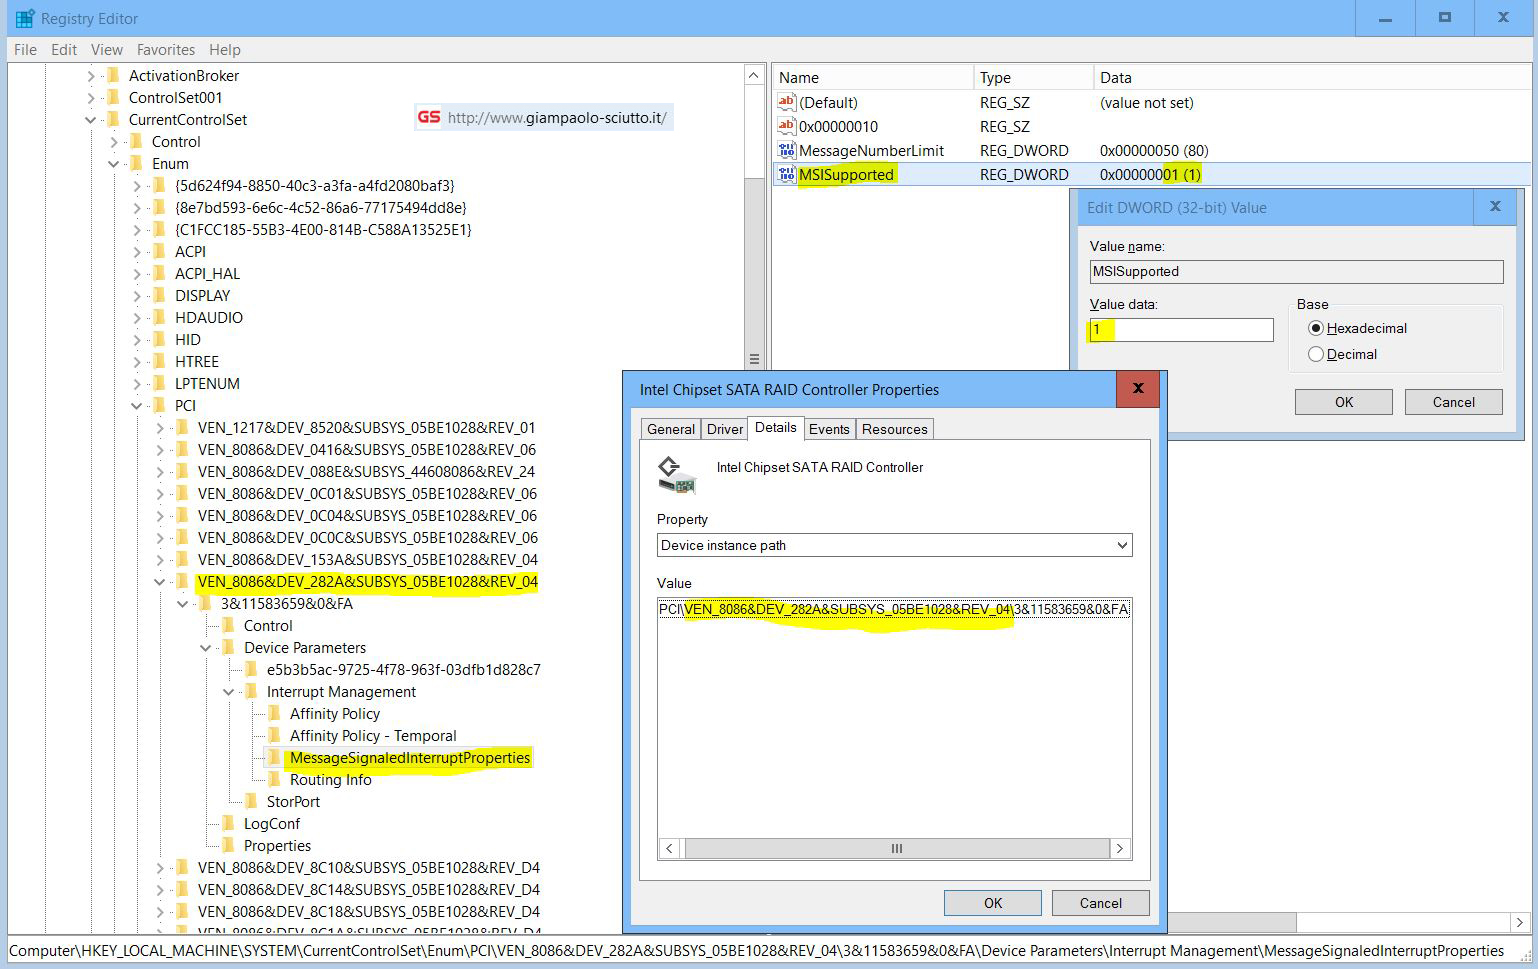This screenshot has height=969, width=1538.
Task: Click the HTREE folder icon
Action: [x=159, y=361]
